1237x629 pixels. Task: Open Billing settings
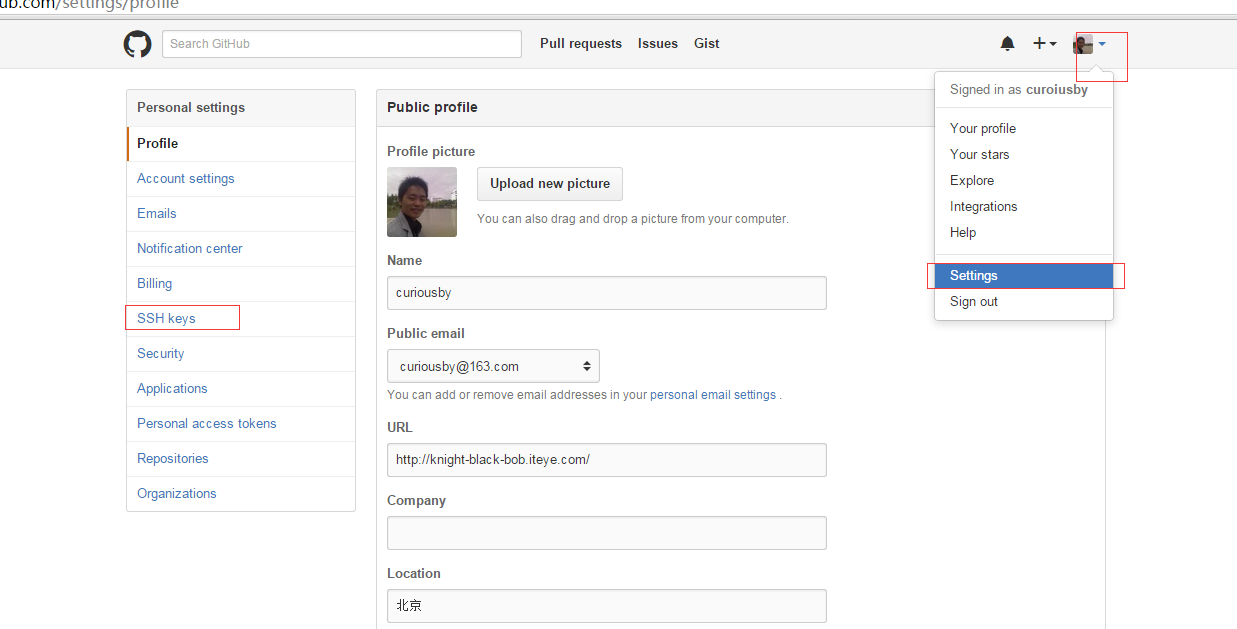[x=241, y=284]
